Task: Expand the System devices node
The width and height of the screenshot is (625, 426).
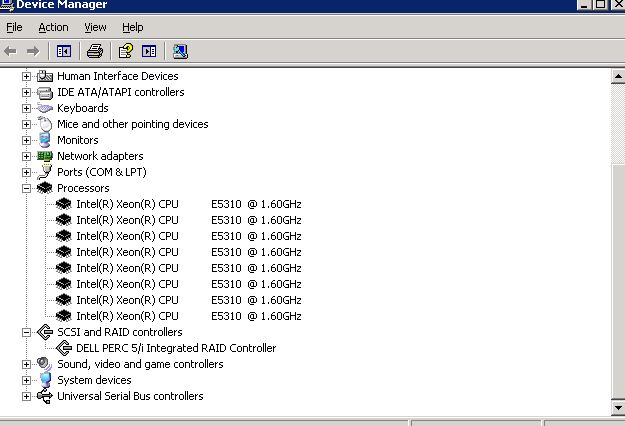Action: [x=26, y=380]
